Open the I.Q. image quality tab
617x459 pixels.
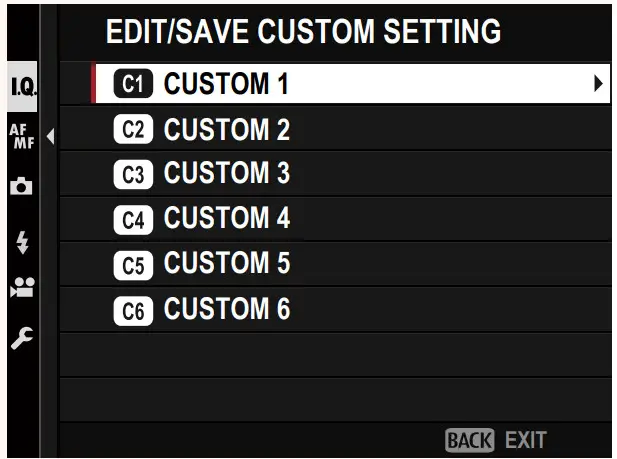[x=22, y=88]
